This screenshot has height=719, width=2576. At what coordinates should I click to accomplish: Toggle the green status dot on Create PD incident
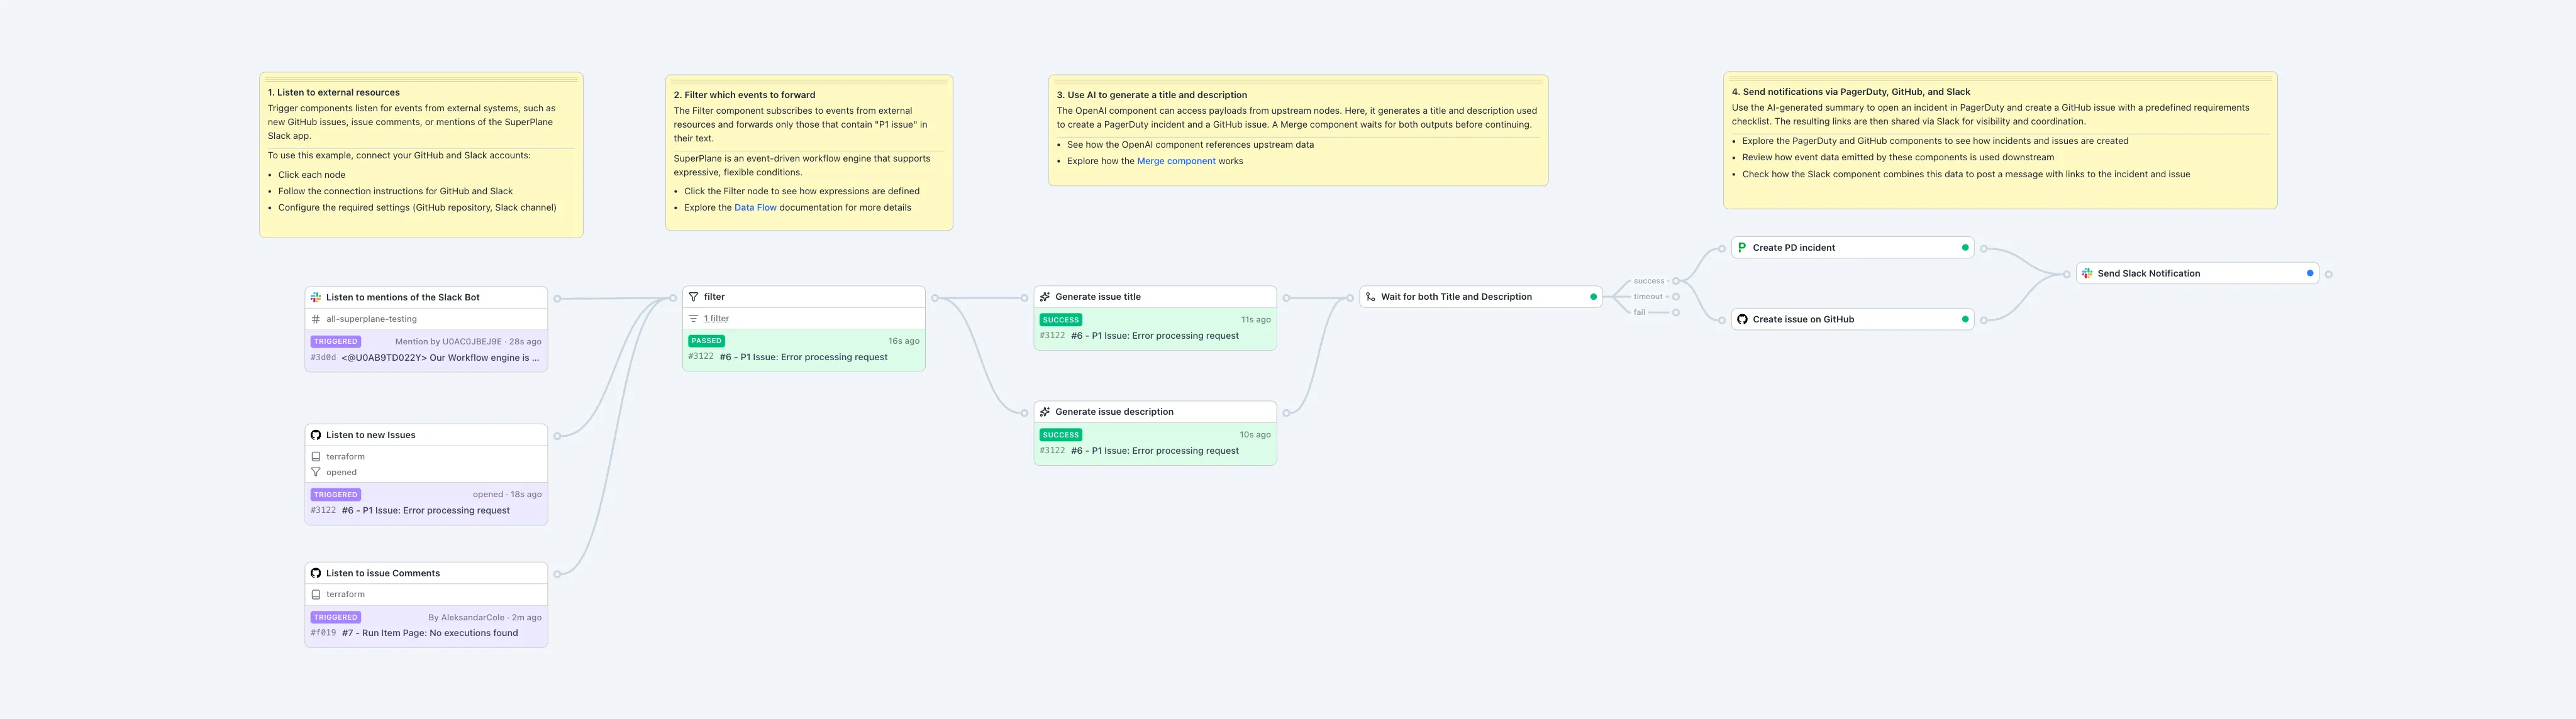(x=1964, y=247)
